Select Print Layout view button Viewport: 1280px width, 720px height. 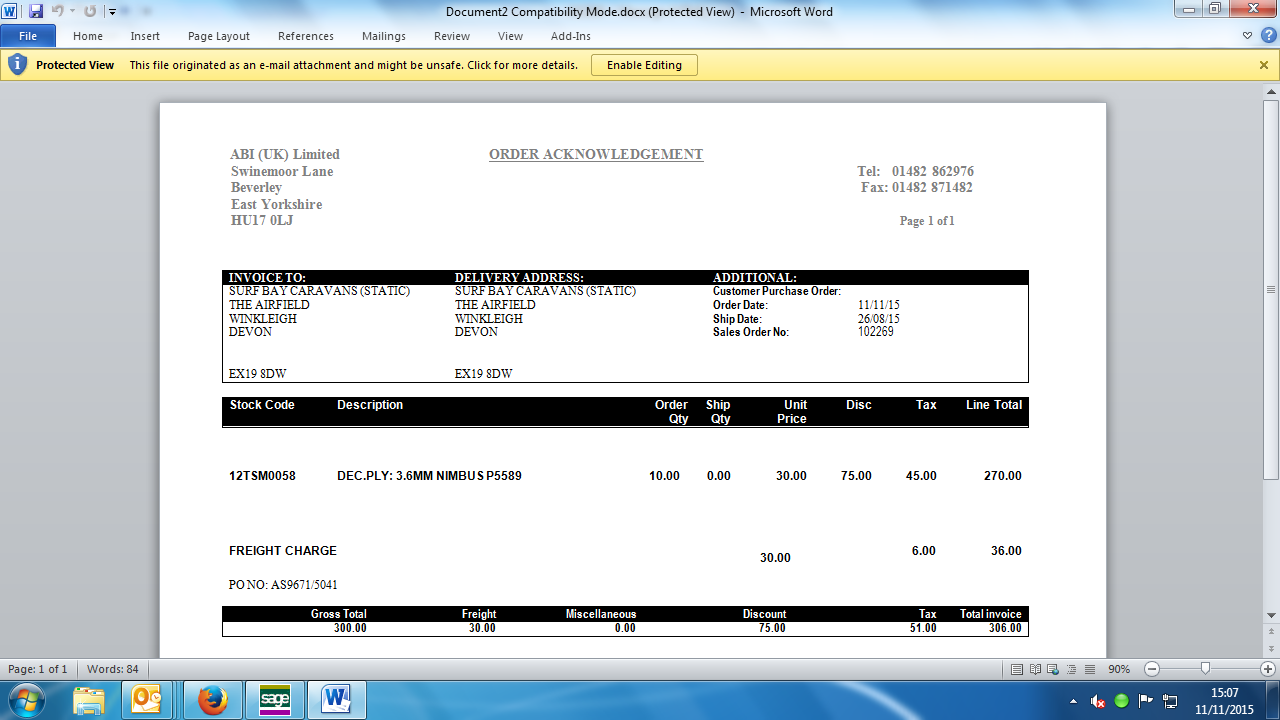(x=1017, y=669)
